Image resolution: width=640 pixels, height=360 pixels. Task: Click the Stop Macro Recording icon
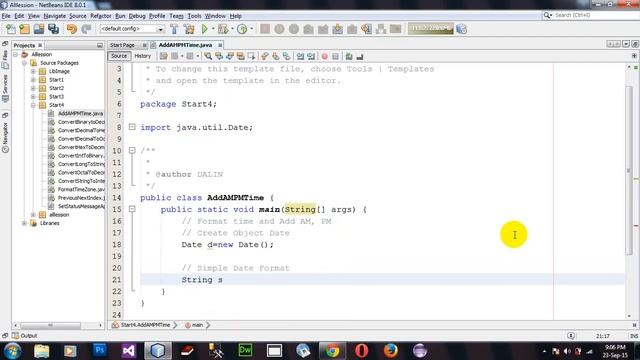point(335,56)
